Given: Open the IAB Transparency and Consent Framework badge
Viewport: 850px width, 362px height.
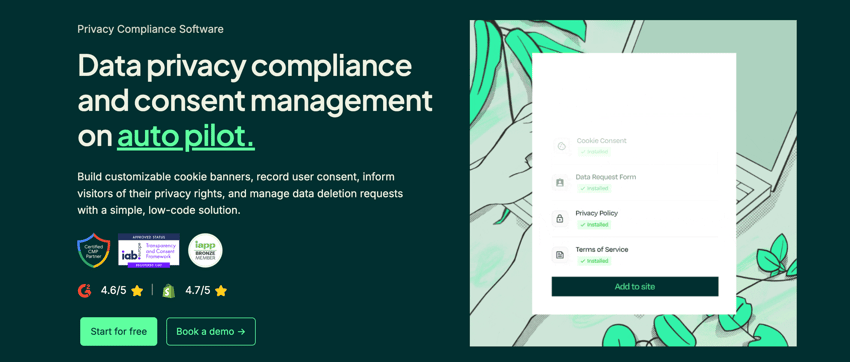Looking at the screenshot, I should 149,250.
